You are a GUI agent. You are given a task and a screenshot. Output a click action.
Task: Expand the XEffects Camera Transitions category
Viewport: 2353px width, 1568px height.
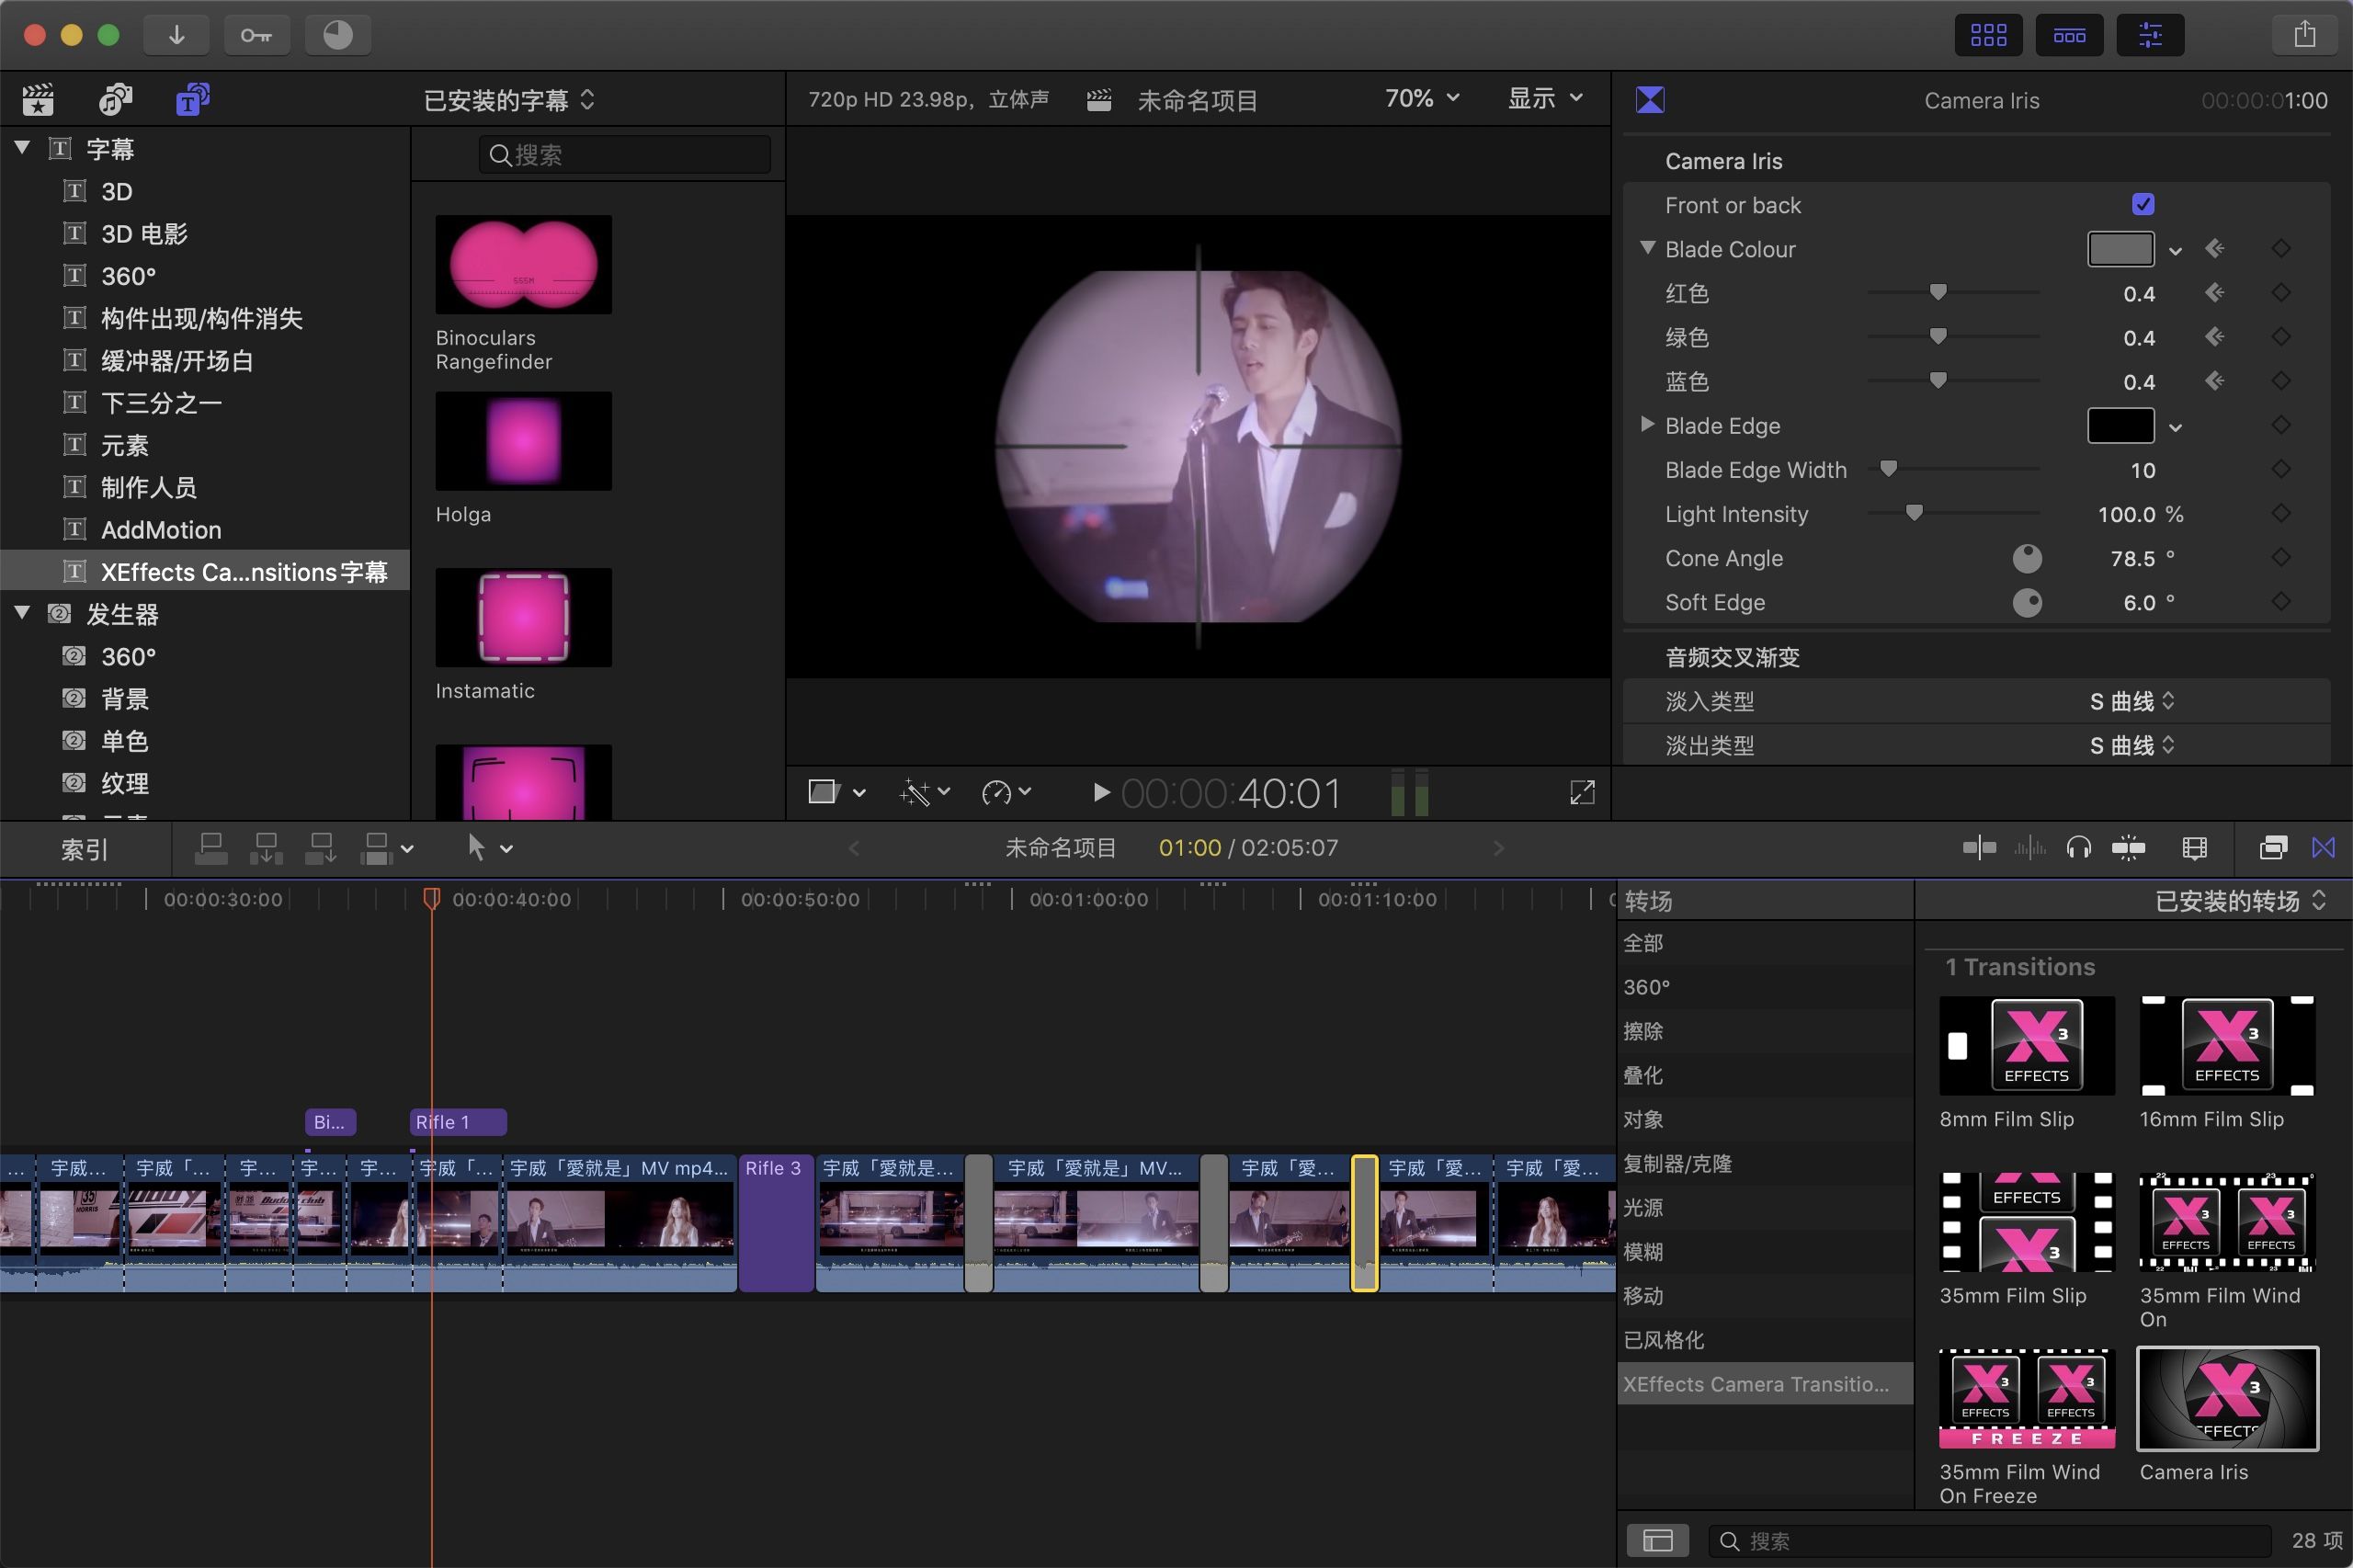1756,1382
